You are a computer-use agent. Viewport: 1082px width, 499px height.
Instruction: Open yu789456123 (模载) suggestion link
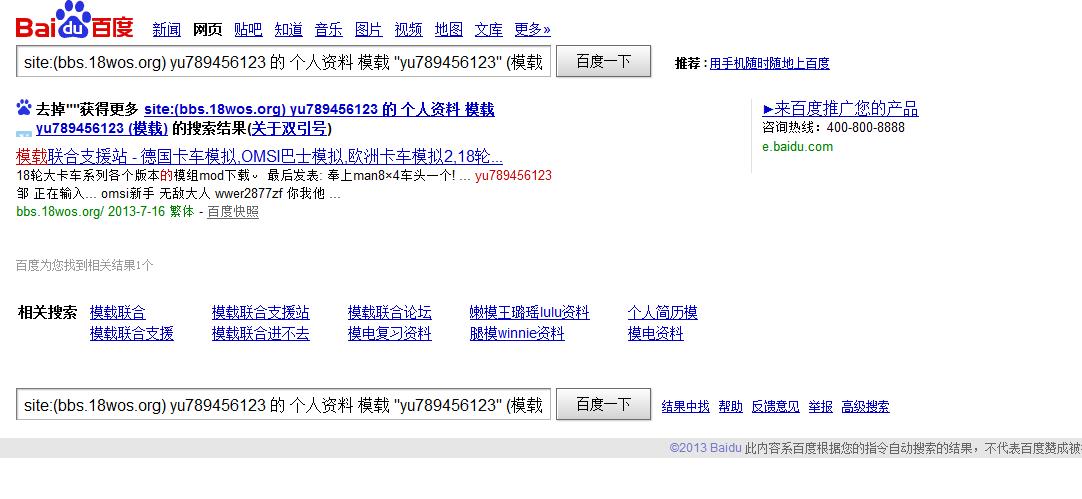point(101,128)
